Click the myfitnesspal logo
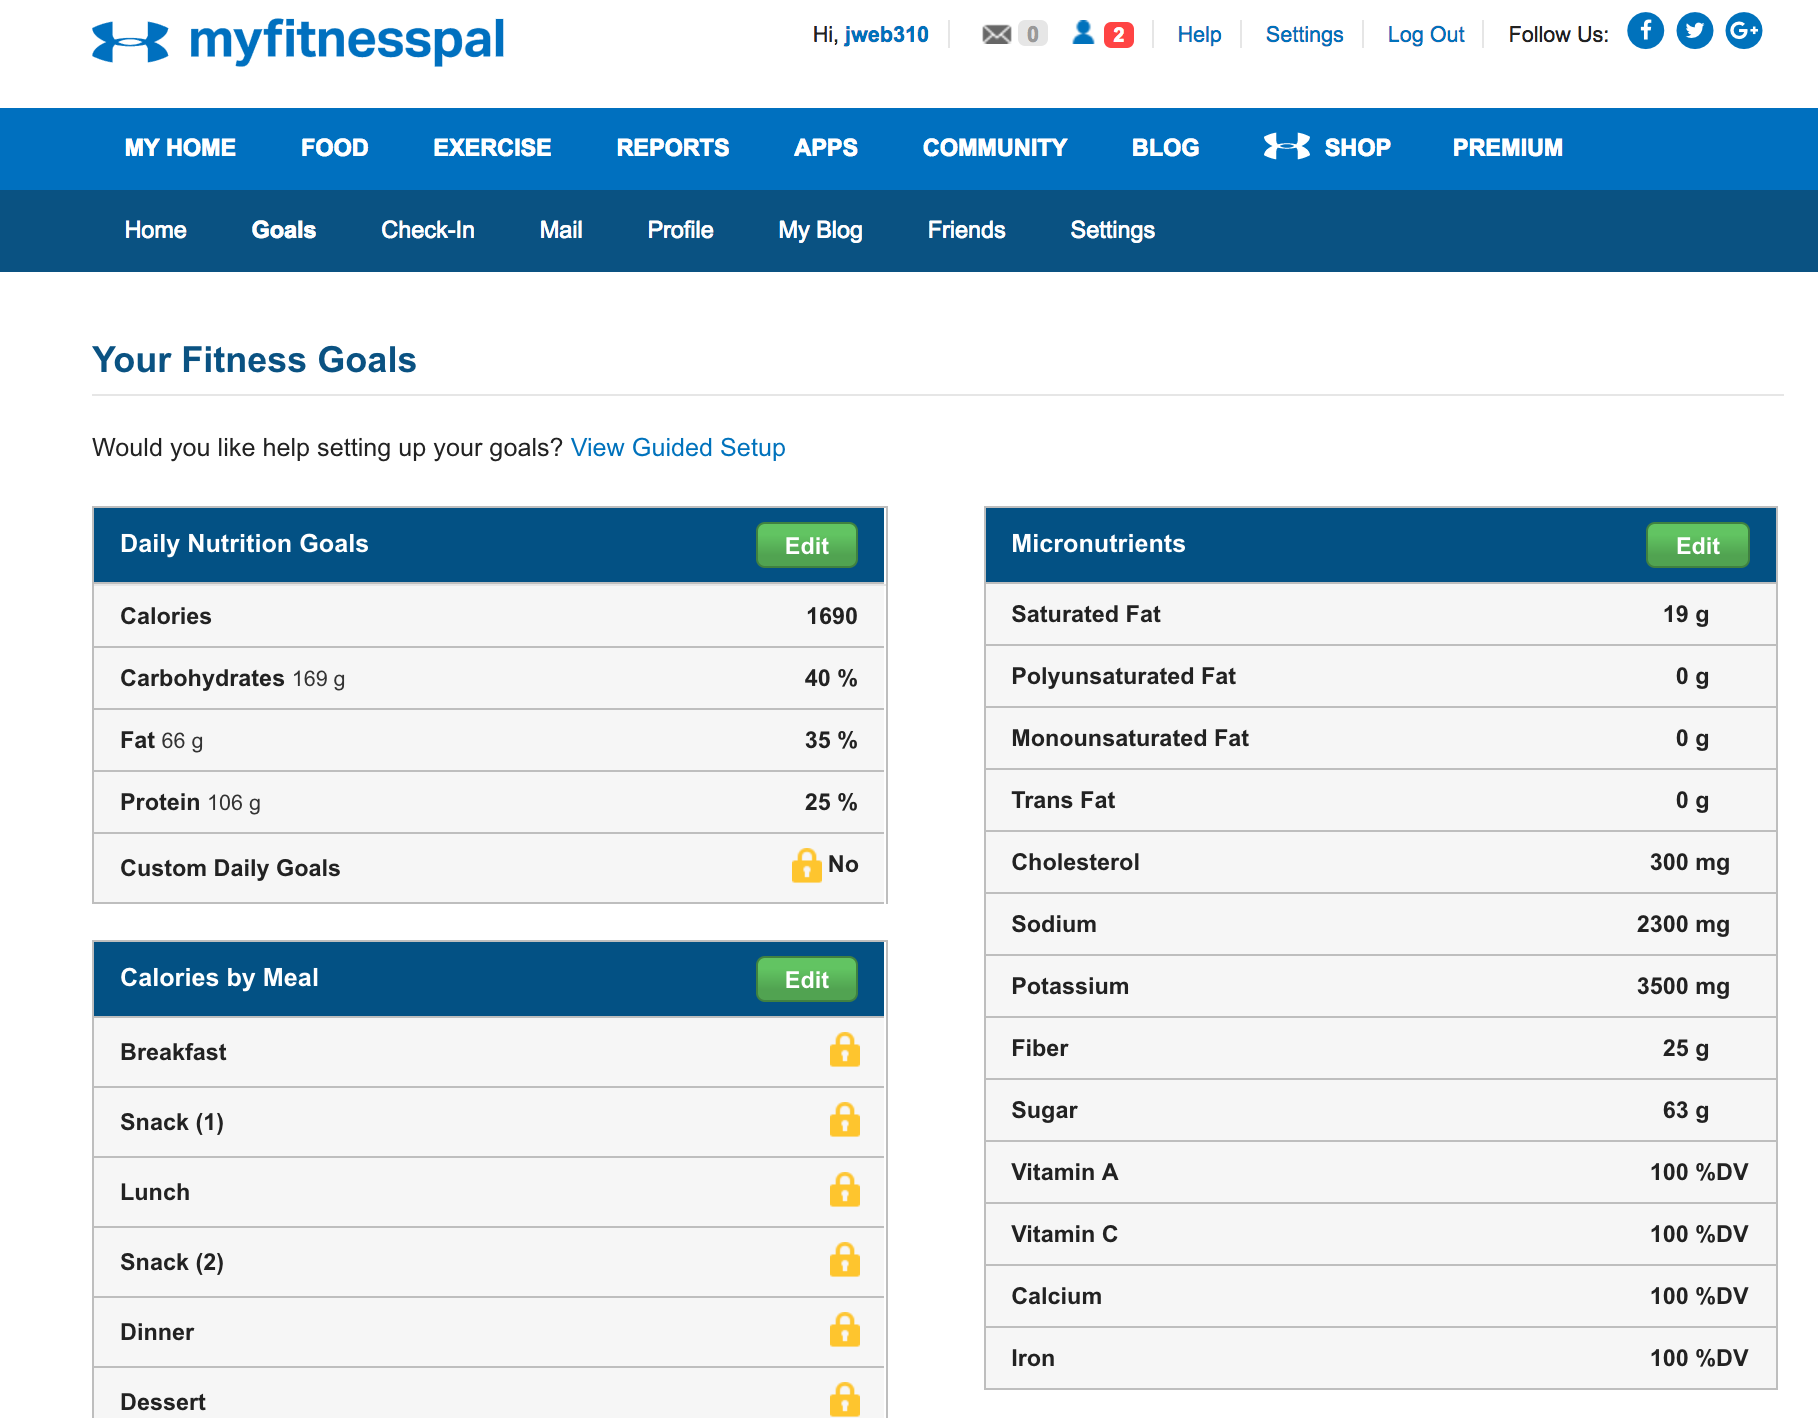 (x=298, y=41)
